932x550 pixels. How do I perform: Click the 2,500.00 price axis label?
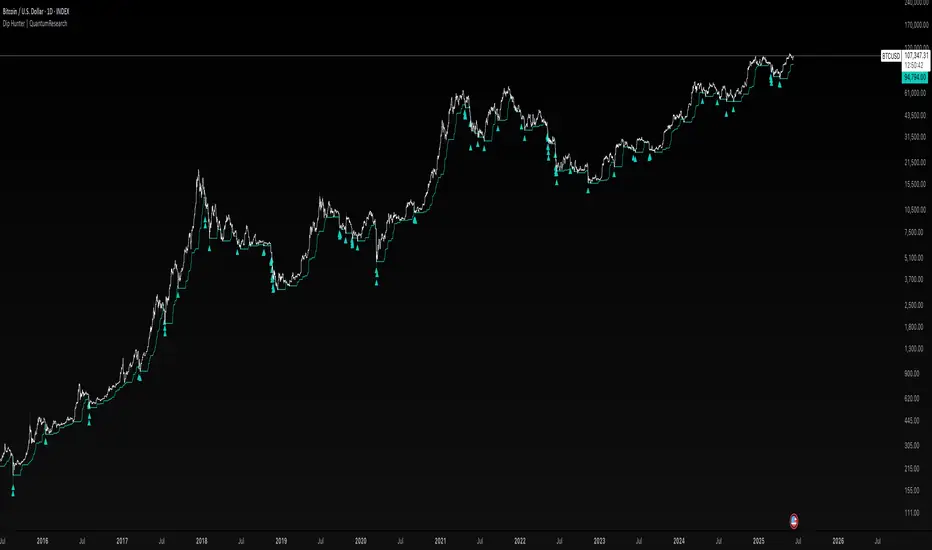(x=915, y=306)
